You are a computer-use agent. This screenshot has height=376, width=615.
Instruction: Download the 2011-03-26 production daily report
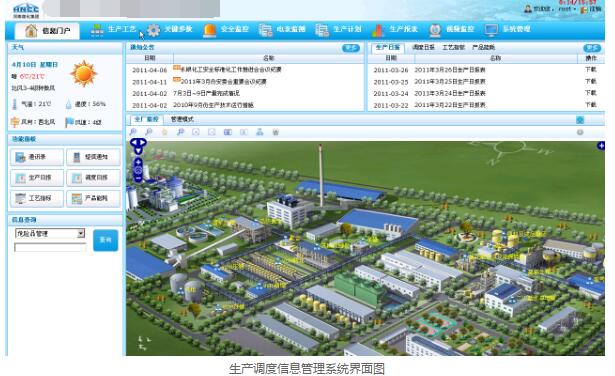(590, 69)
